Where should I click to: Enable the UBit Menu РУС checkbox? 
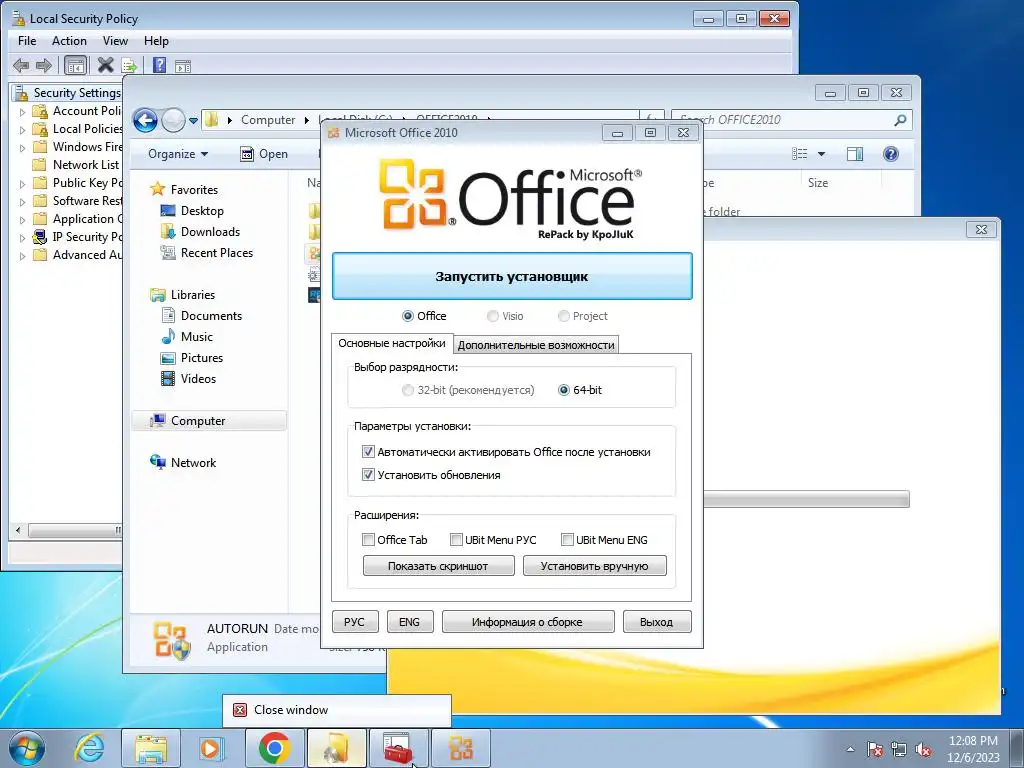[x=456, y=539]
